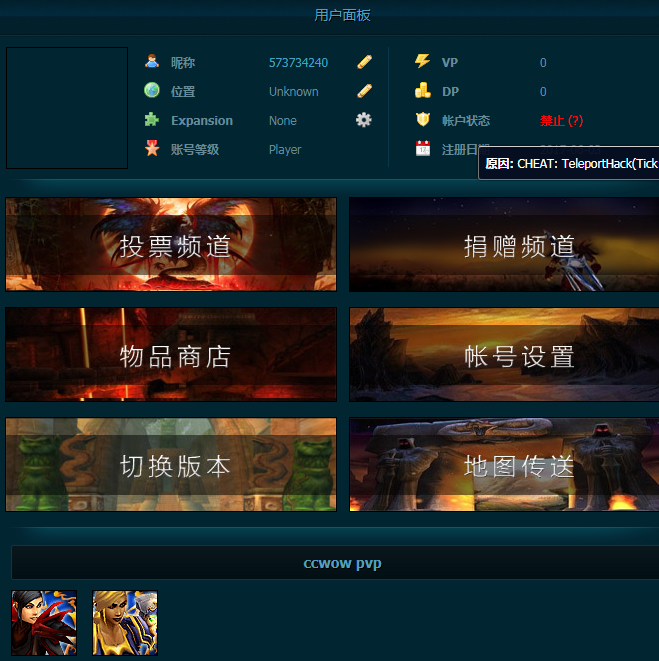Click the nickname user avatar icon

tap(152, 62)
